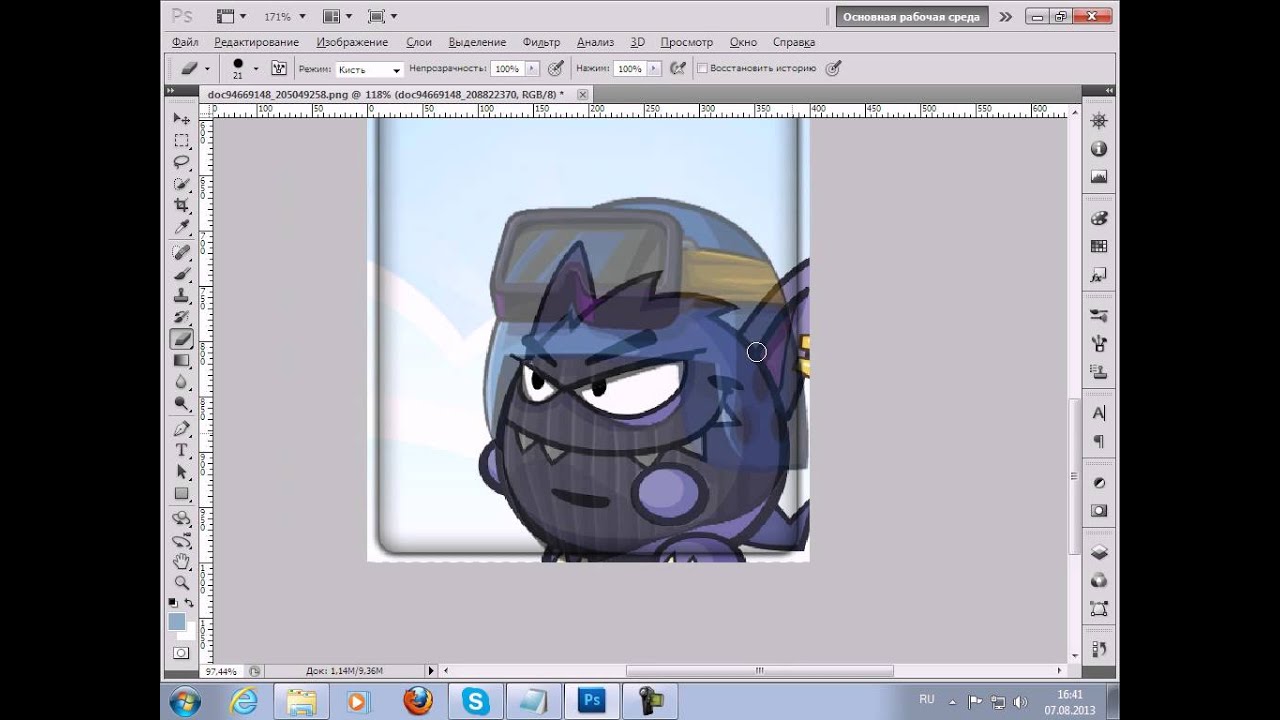Screen dimensions: 1280x720
Task: Select the Gradient tool
Action: coord(181,360)
